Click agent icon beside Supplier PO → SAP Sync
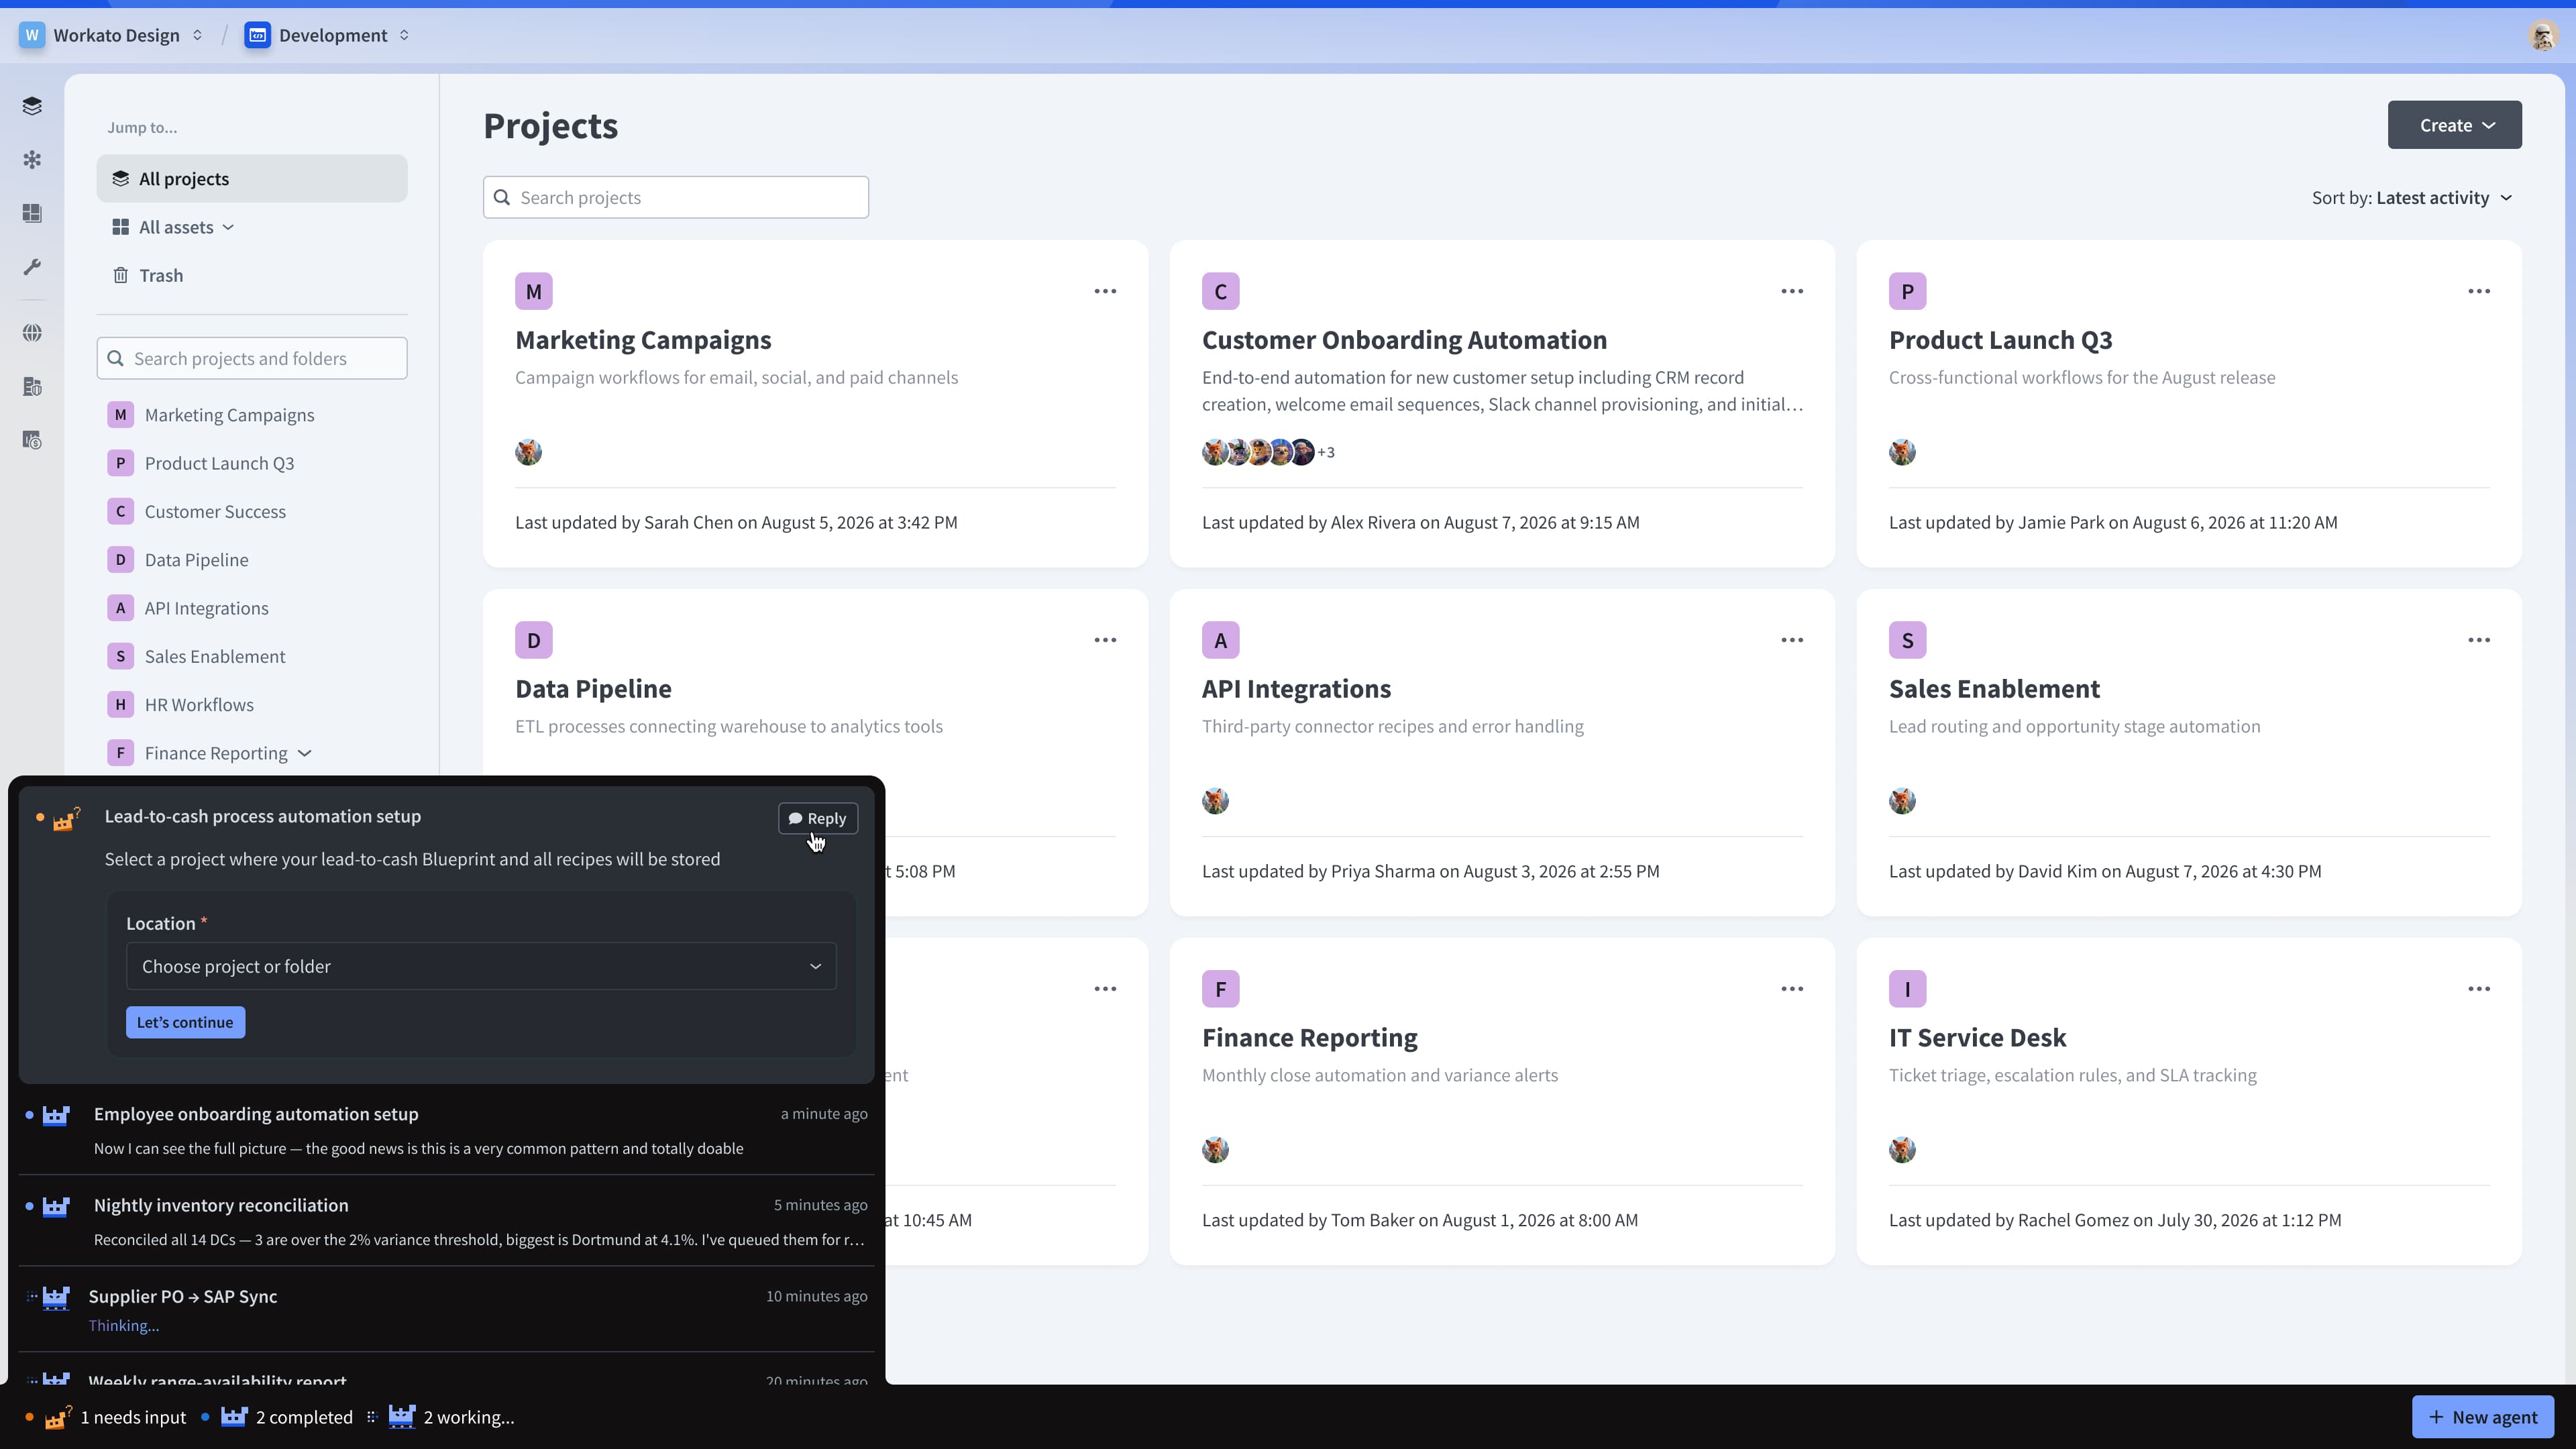Image resolution: width=2576 pixels, height=1449 pixels. tap(56, 1298)
